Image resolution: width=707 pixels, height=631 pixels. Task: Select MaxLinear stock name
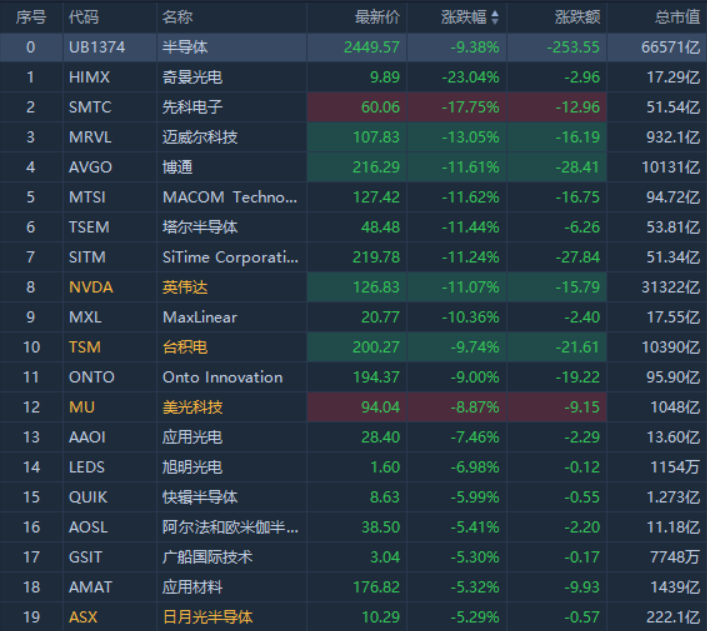pyautogui.click(x=200, y=317)
